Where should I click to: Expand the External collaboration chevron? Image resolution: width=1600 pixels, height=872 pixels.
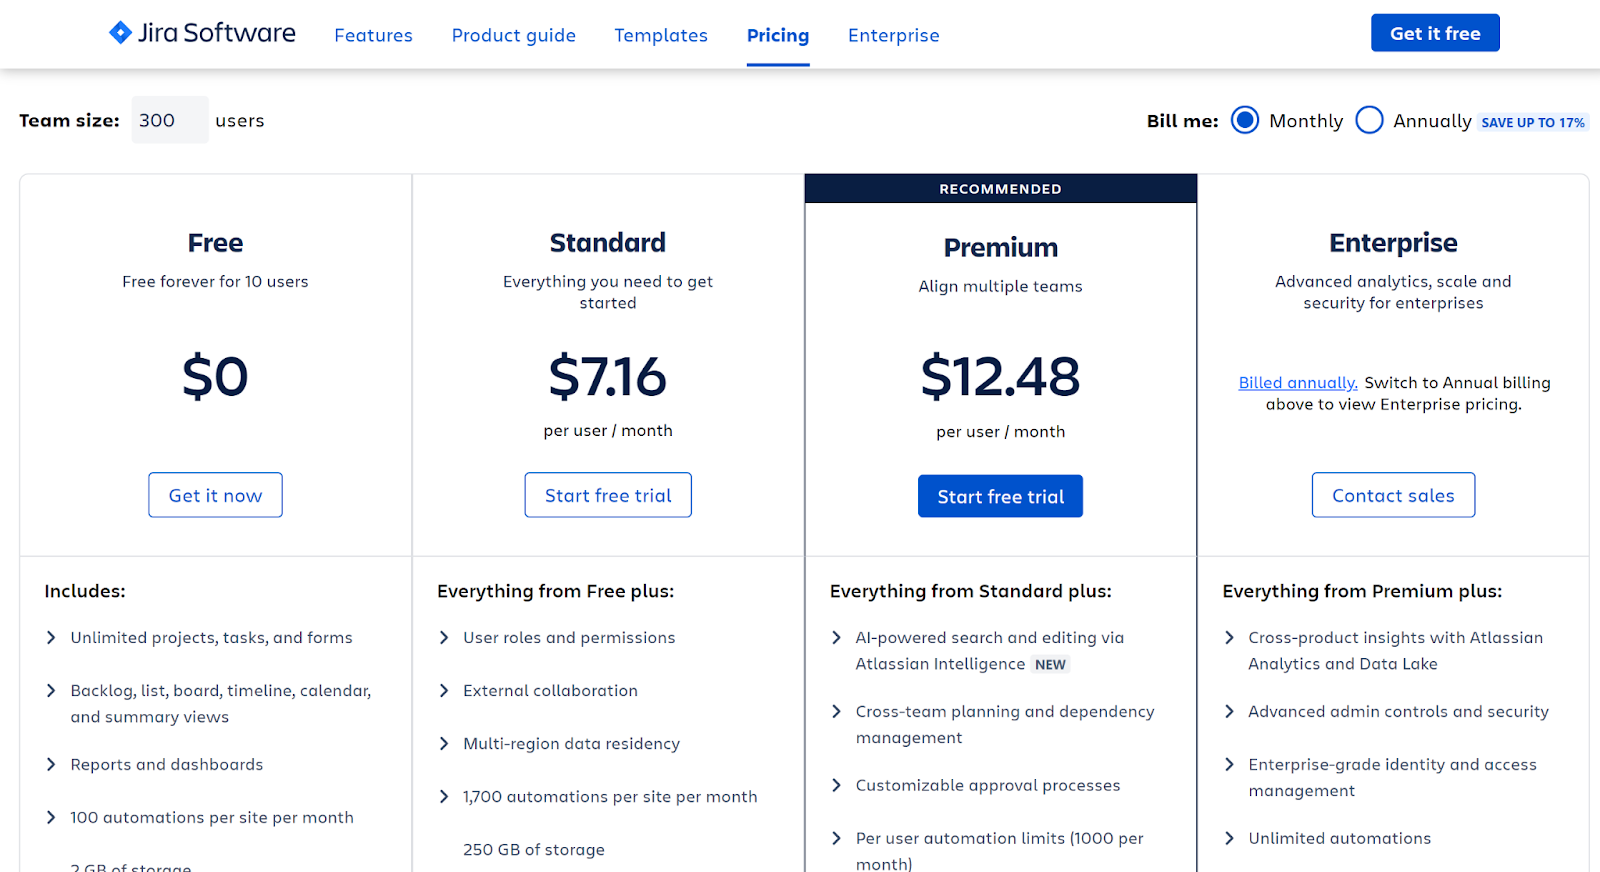[x=444, y=691]
